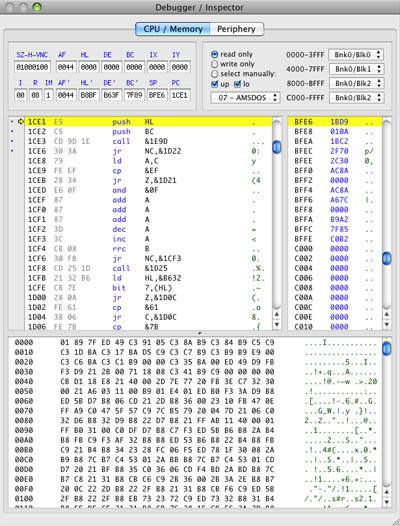Click the IY register field

180,67
